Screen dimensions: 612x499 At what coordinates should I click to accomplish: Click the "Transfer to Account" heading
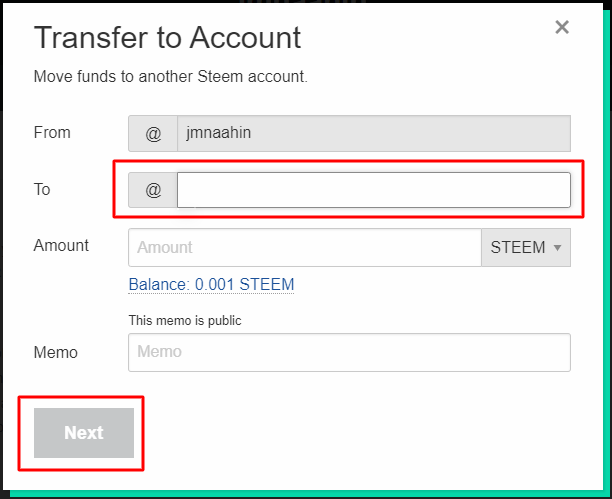(x=167, y=38)
